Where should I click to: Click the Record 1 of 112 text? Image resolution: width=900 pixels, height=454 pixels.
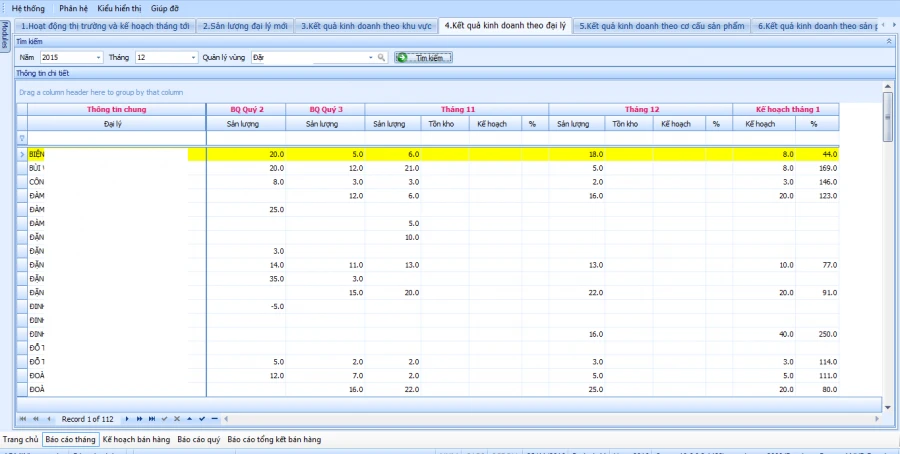[x=87, y=419]
